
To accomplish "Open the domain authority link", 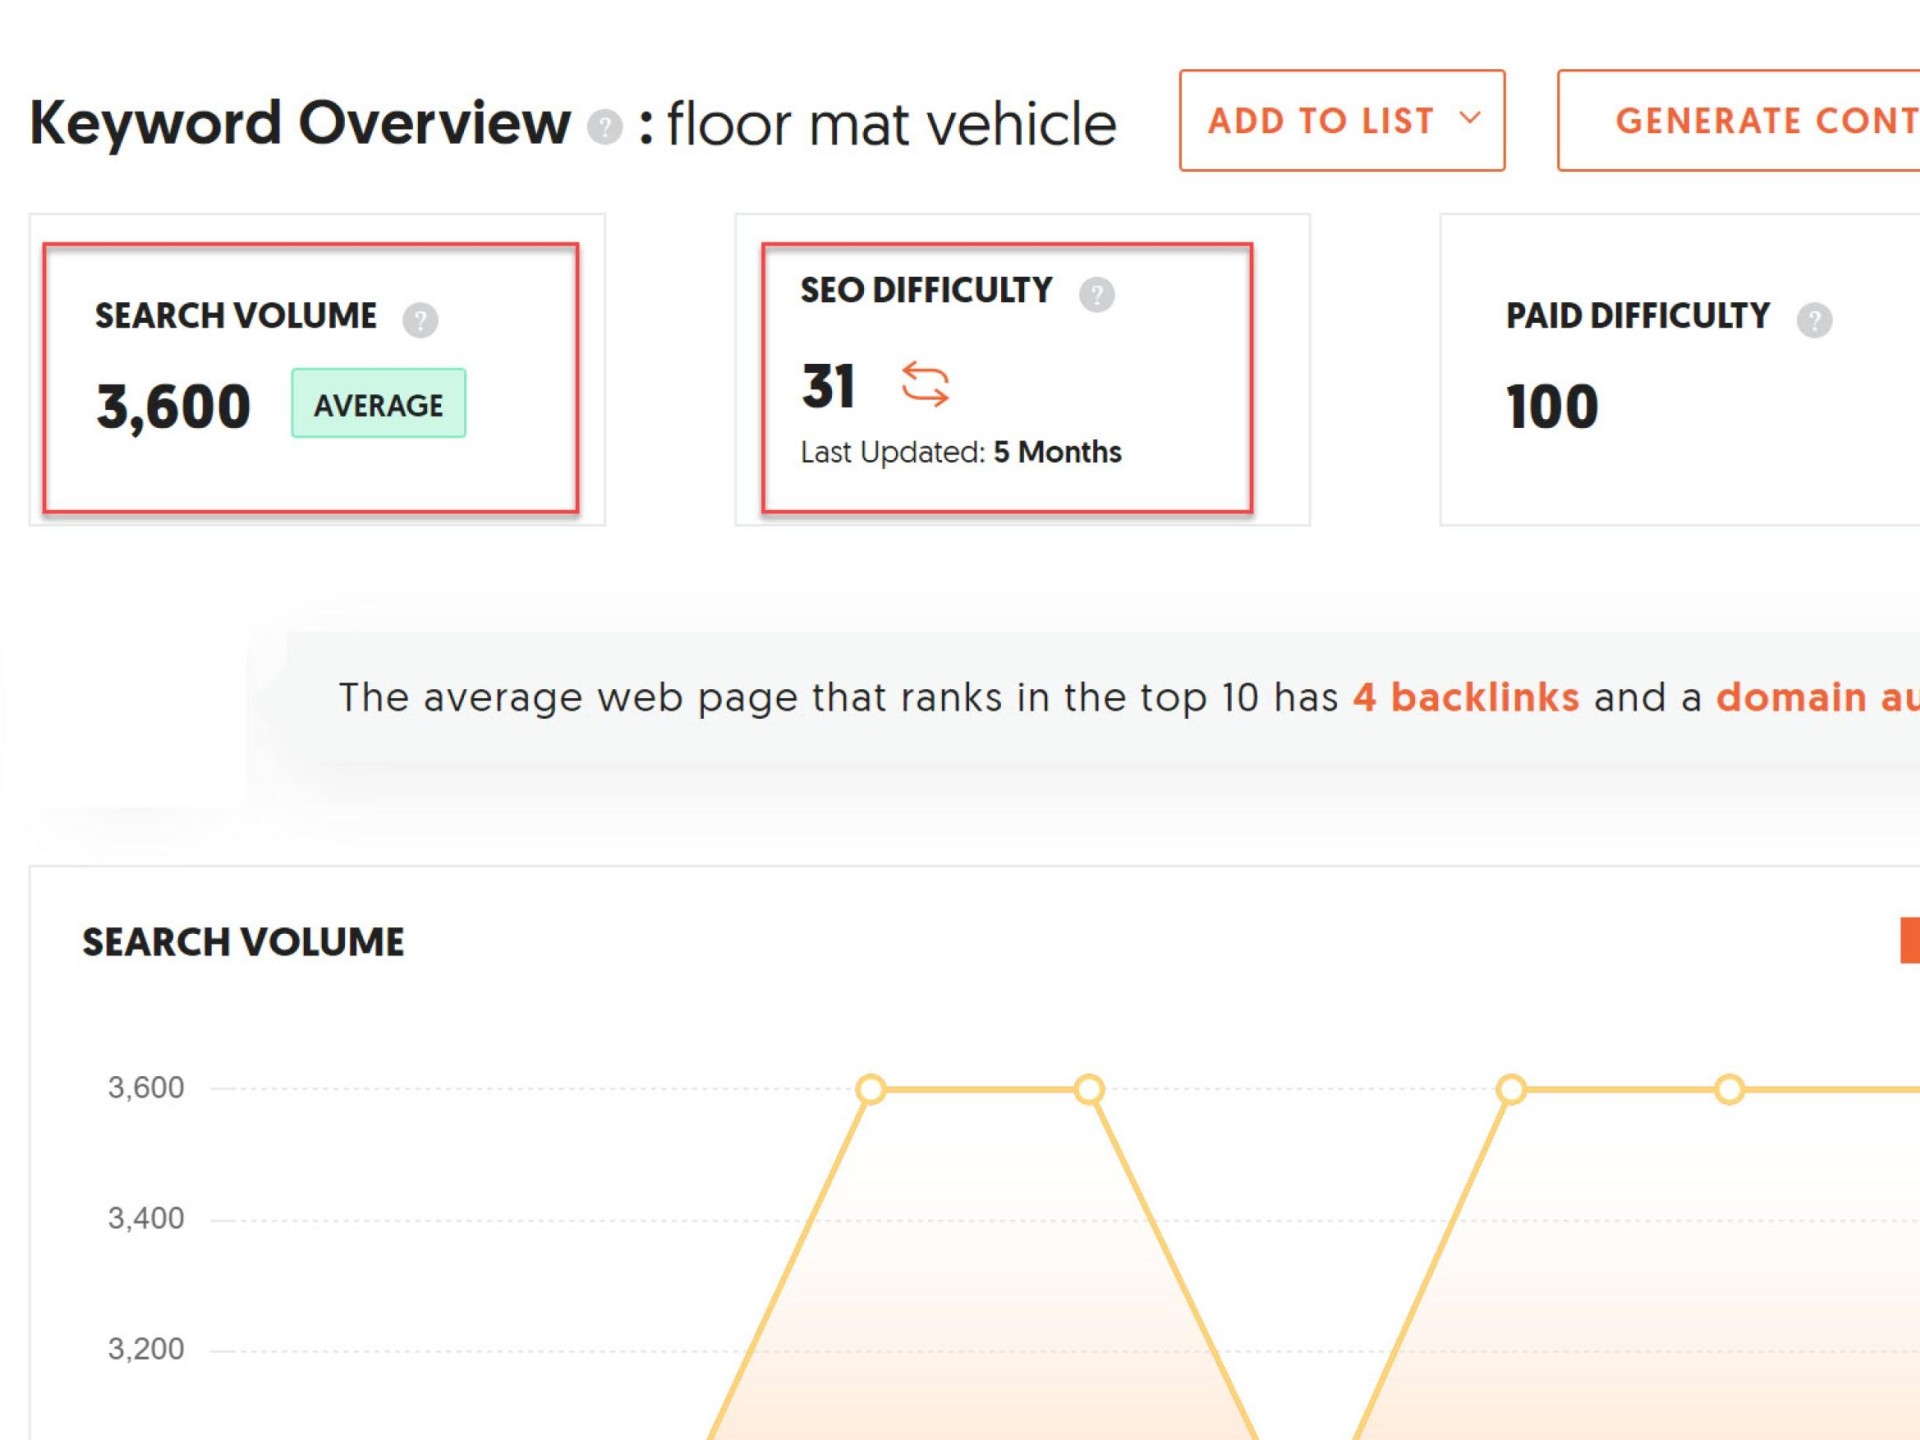I will pyautogui.click(x=1816, y=697).
